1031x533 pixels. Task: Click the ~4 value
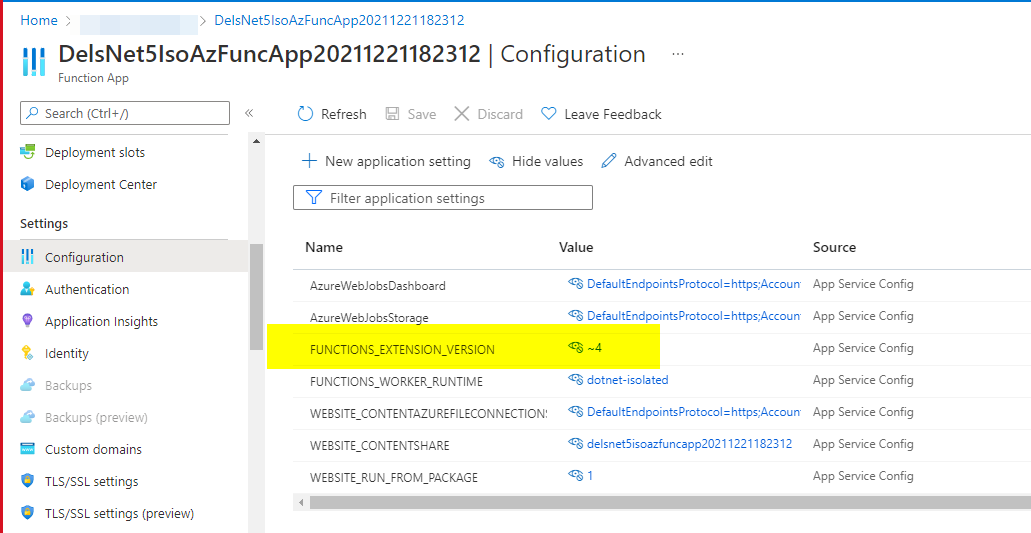coord(594,348)
